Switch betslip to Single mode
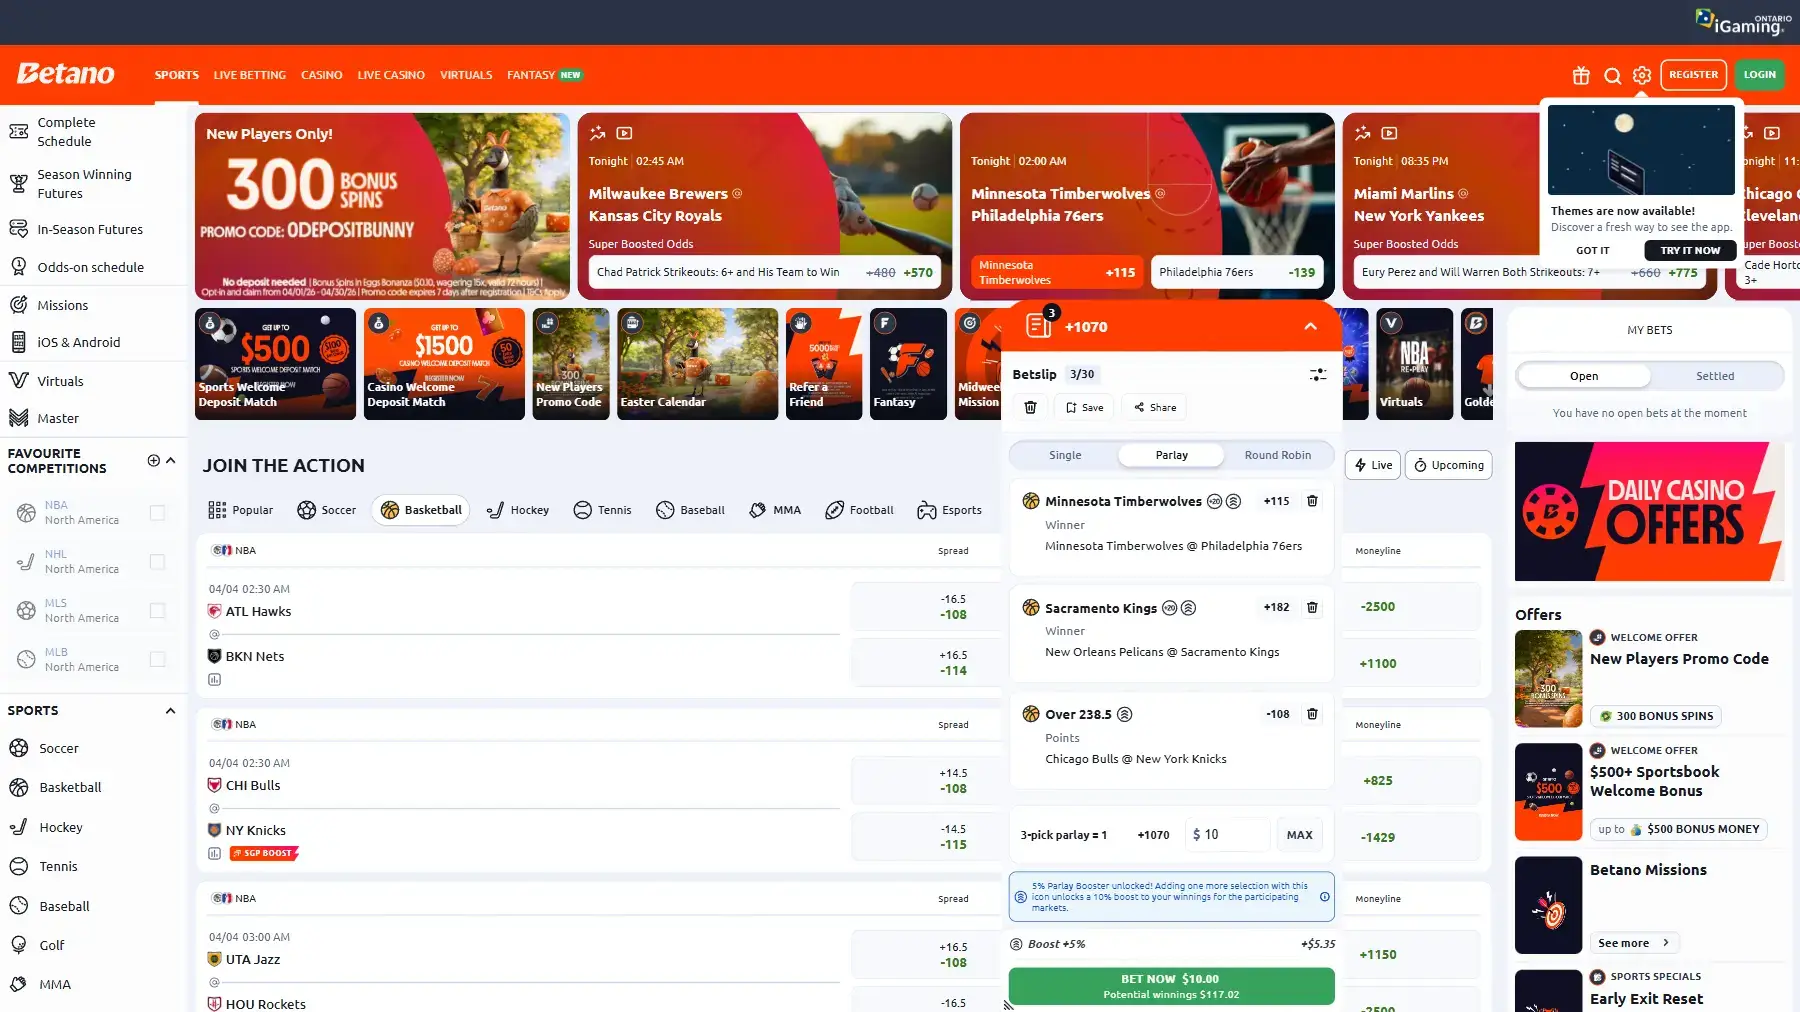The image size is (1800, 1012). (x=1065, y=455)
